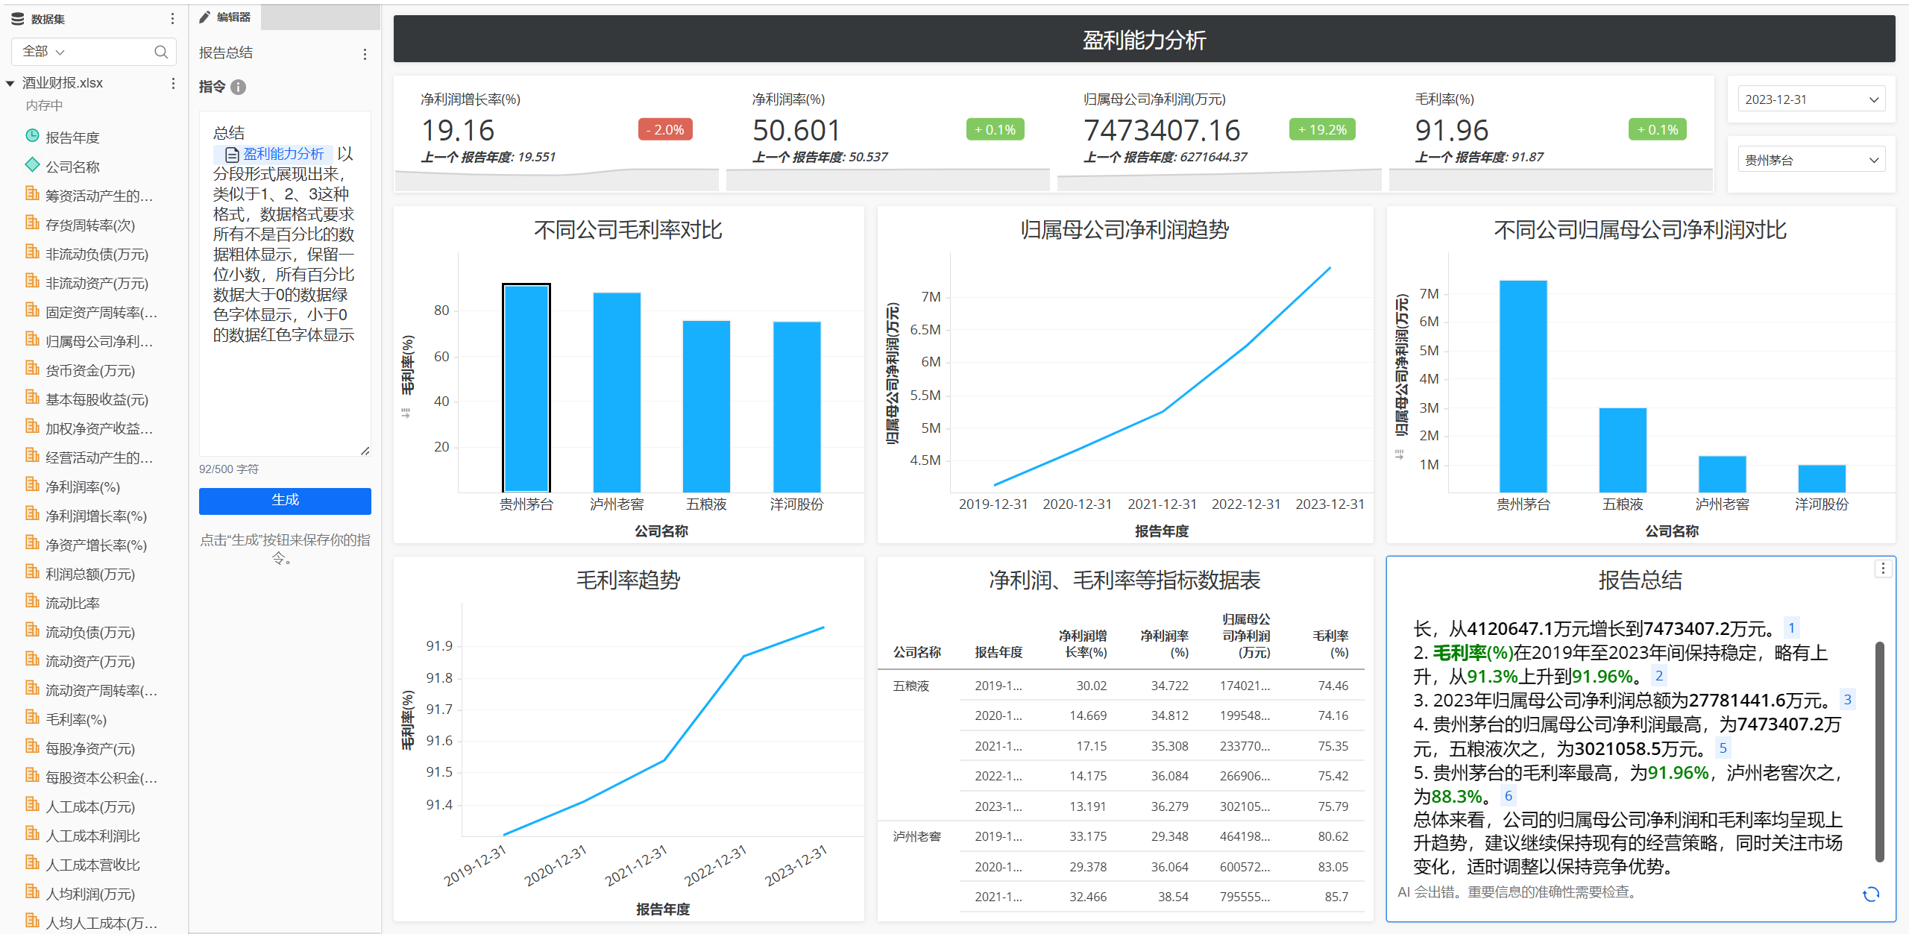Open the 报告总结 card options menu
This screenshot has height=942, width=1914.
pyautogui.click(x=1883, y=569)
